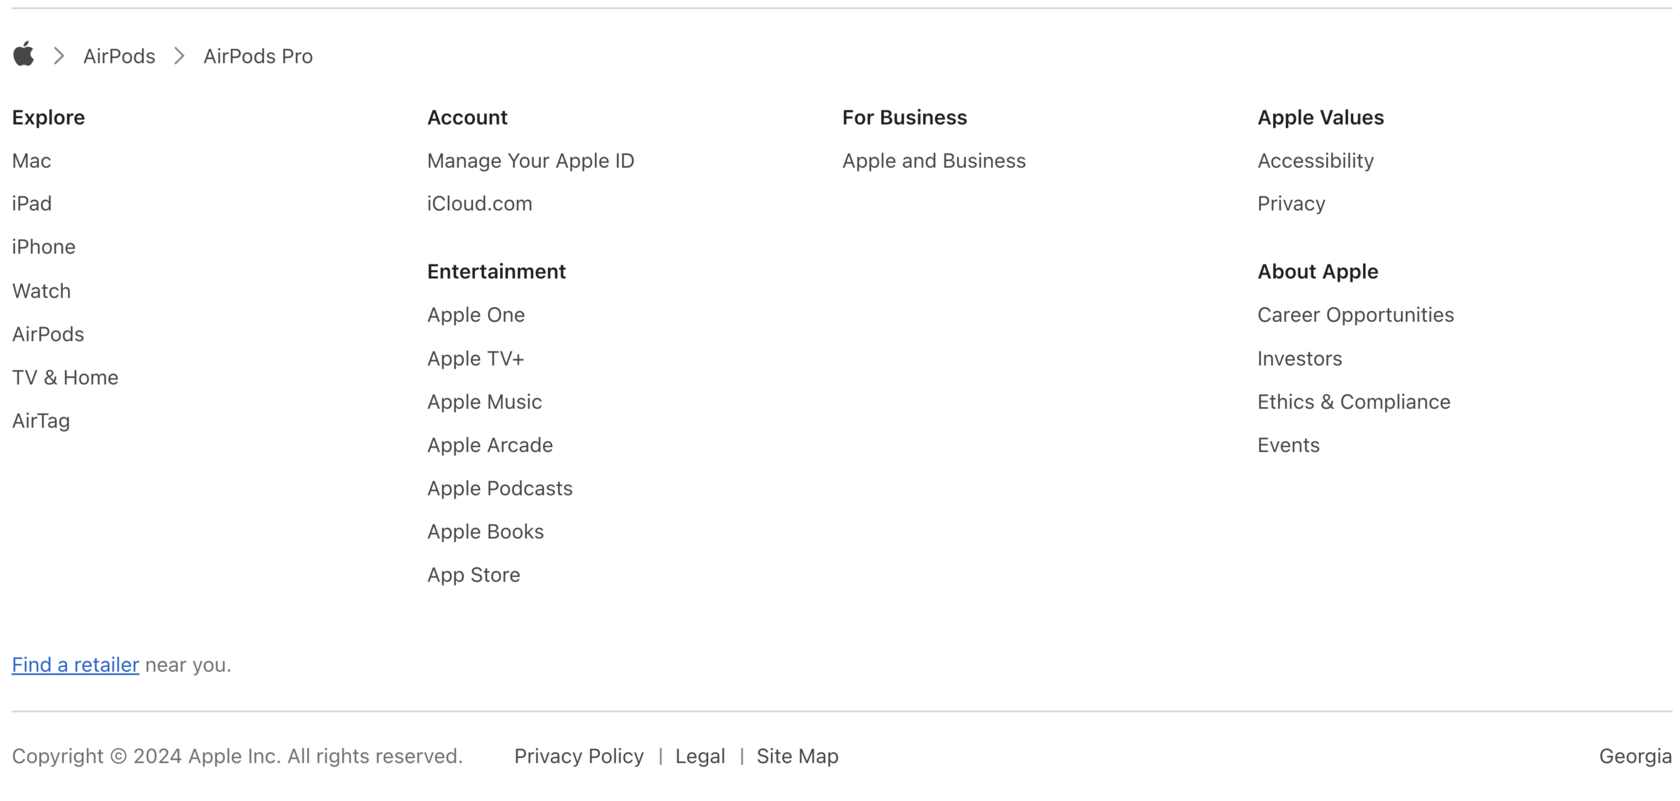This screenshot has height=801, width=1680.
Task: Open the Site Map link
Action: 797,757
